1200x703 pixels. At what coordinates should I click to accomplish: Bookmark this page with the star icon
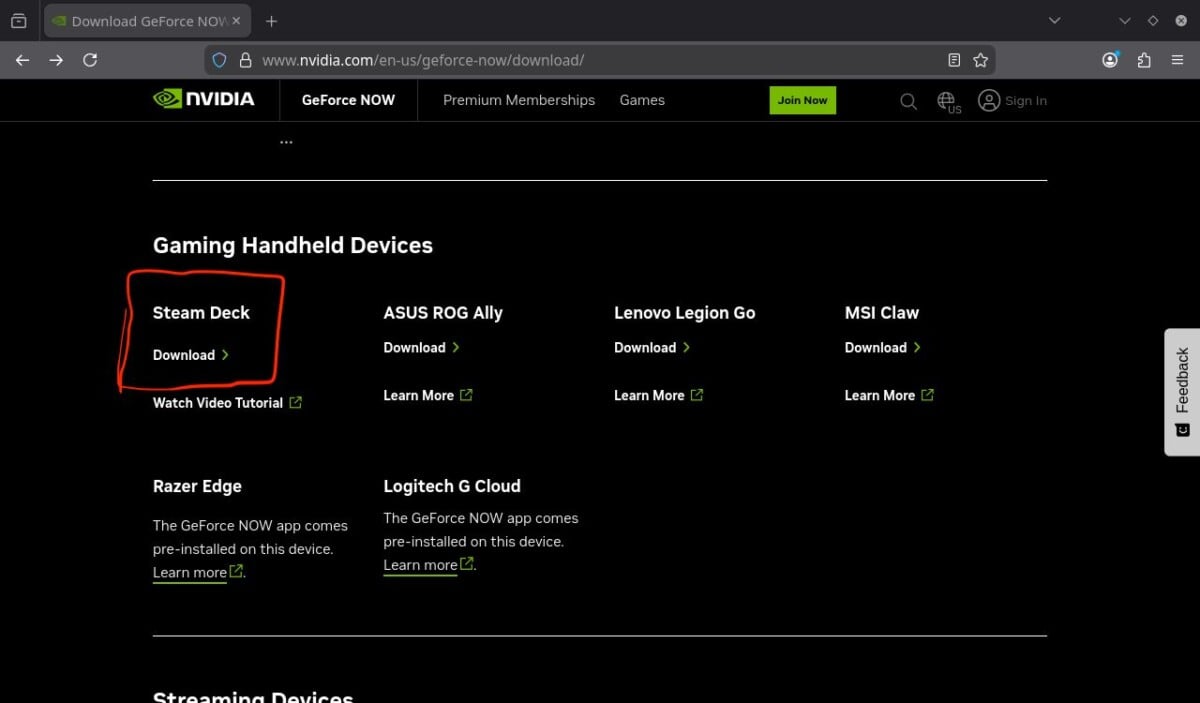click(x=981, y=60)
